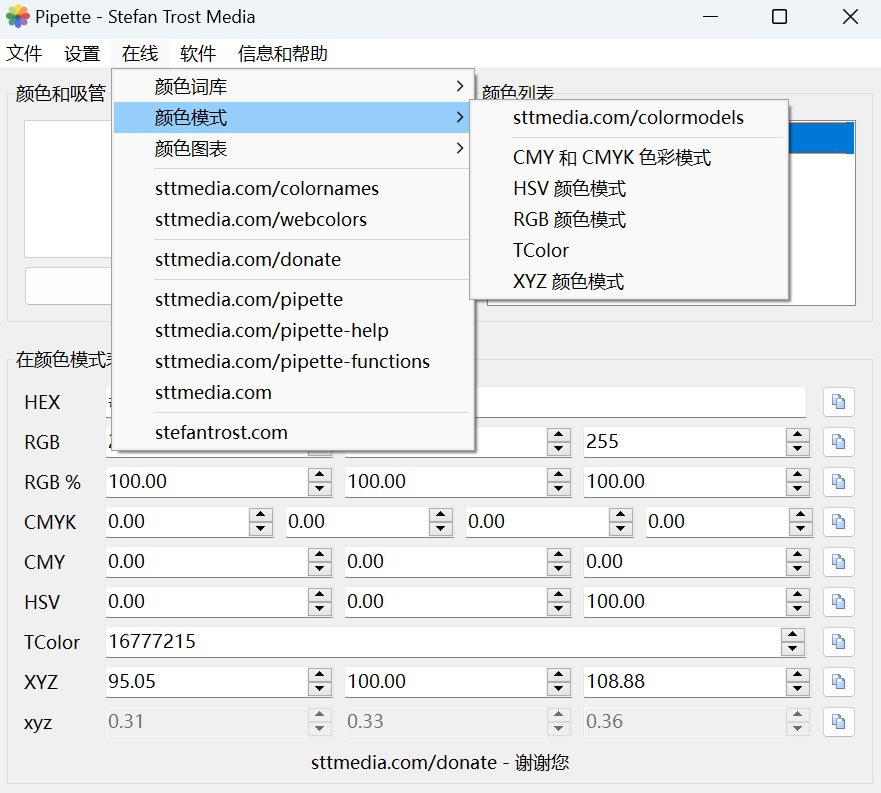Open the sttmedia.com/colormodels link
The width and height of the screenshot is (881, 793).
pyautogui.click(x=628, y=118)
